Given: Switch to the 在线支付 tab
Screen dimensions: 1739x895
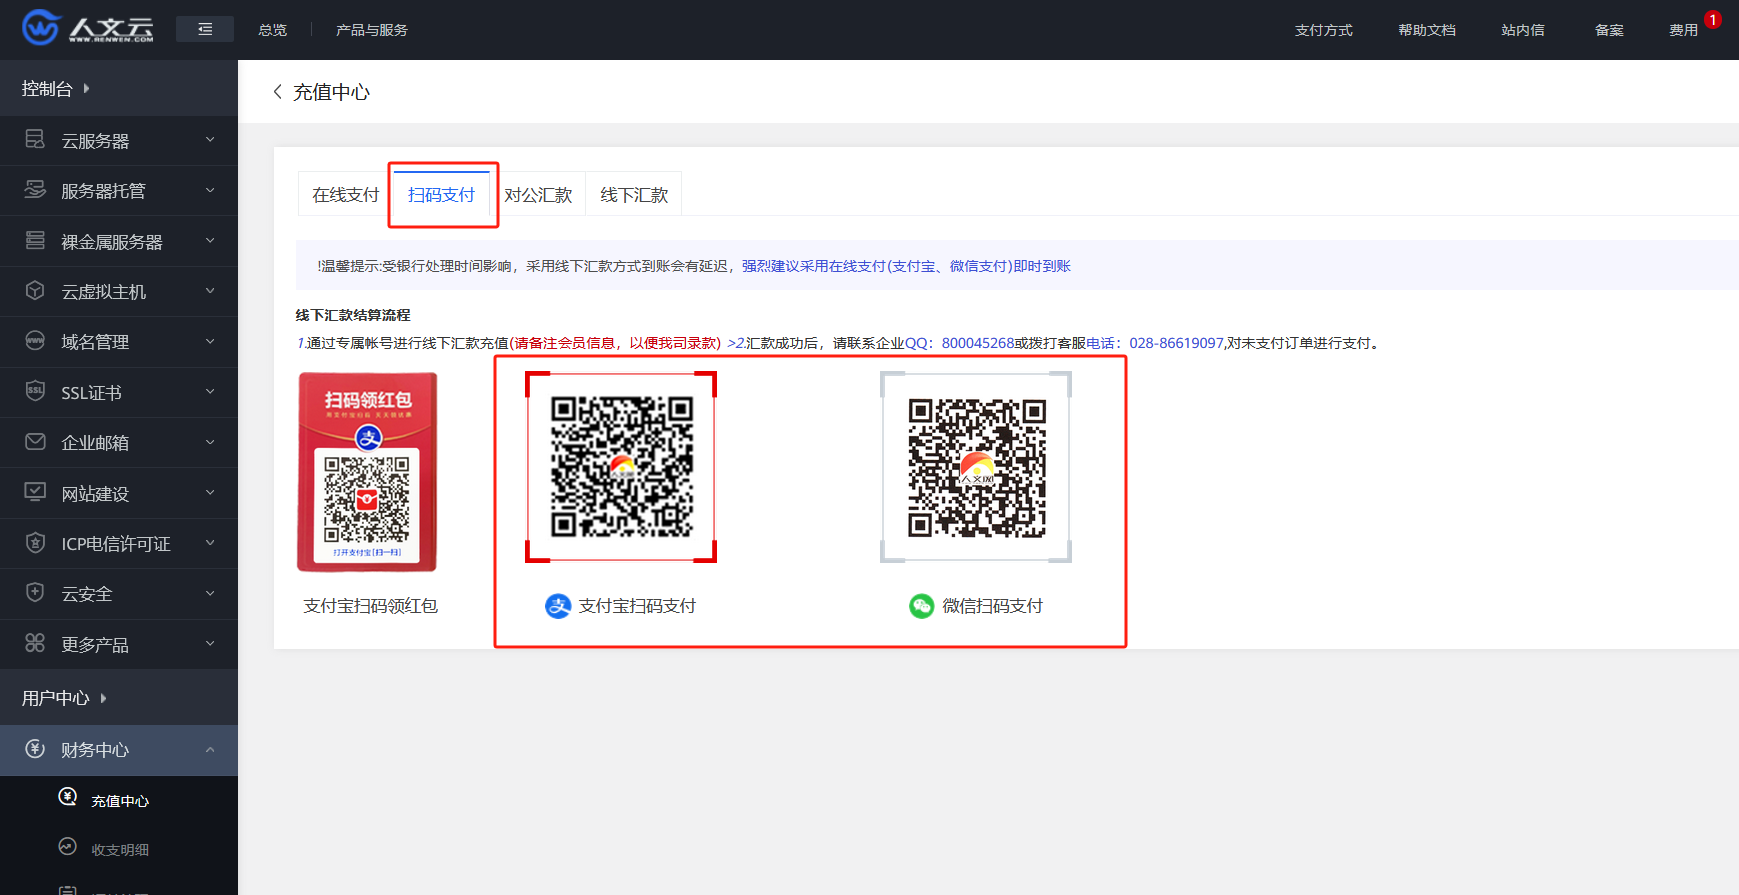Looking at the screenshot, I should click(x=345, y=194).
